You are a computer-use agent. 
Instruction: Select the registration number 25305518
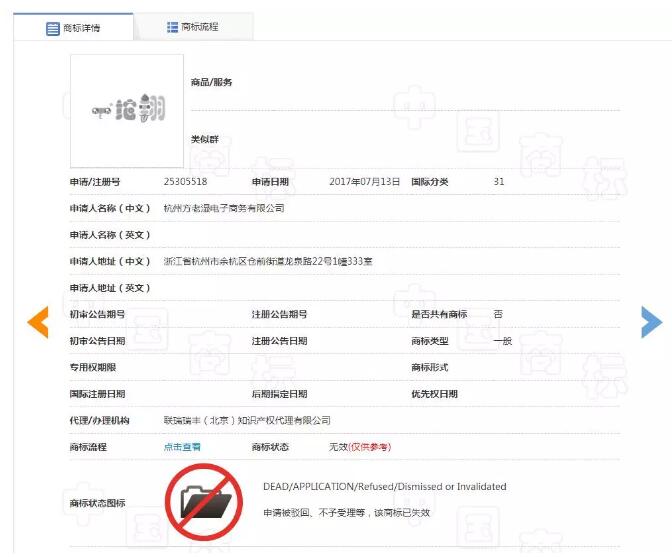(x=185, y=182)
